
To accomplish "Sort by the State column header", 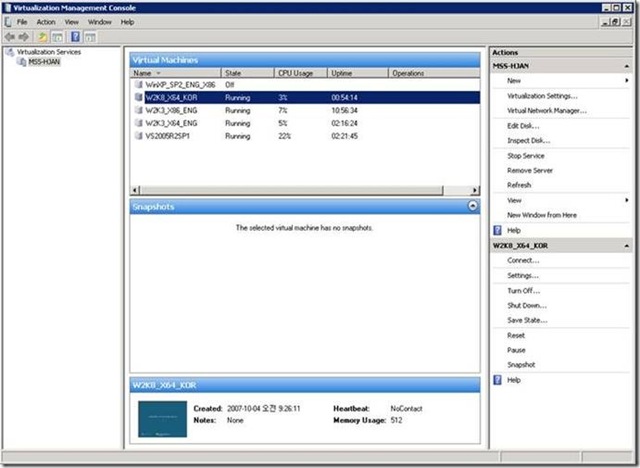I will [247, 73].
